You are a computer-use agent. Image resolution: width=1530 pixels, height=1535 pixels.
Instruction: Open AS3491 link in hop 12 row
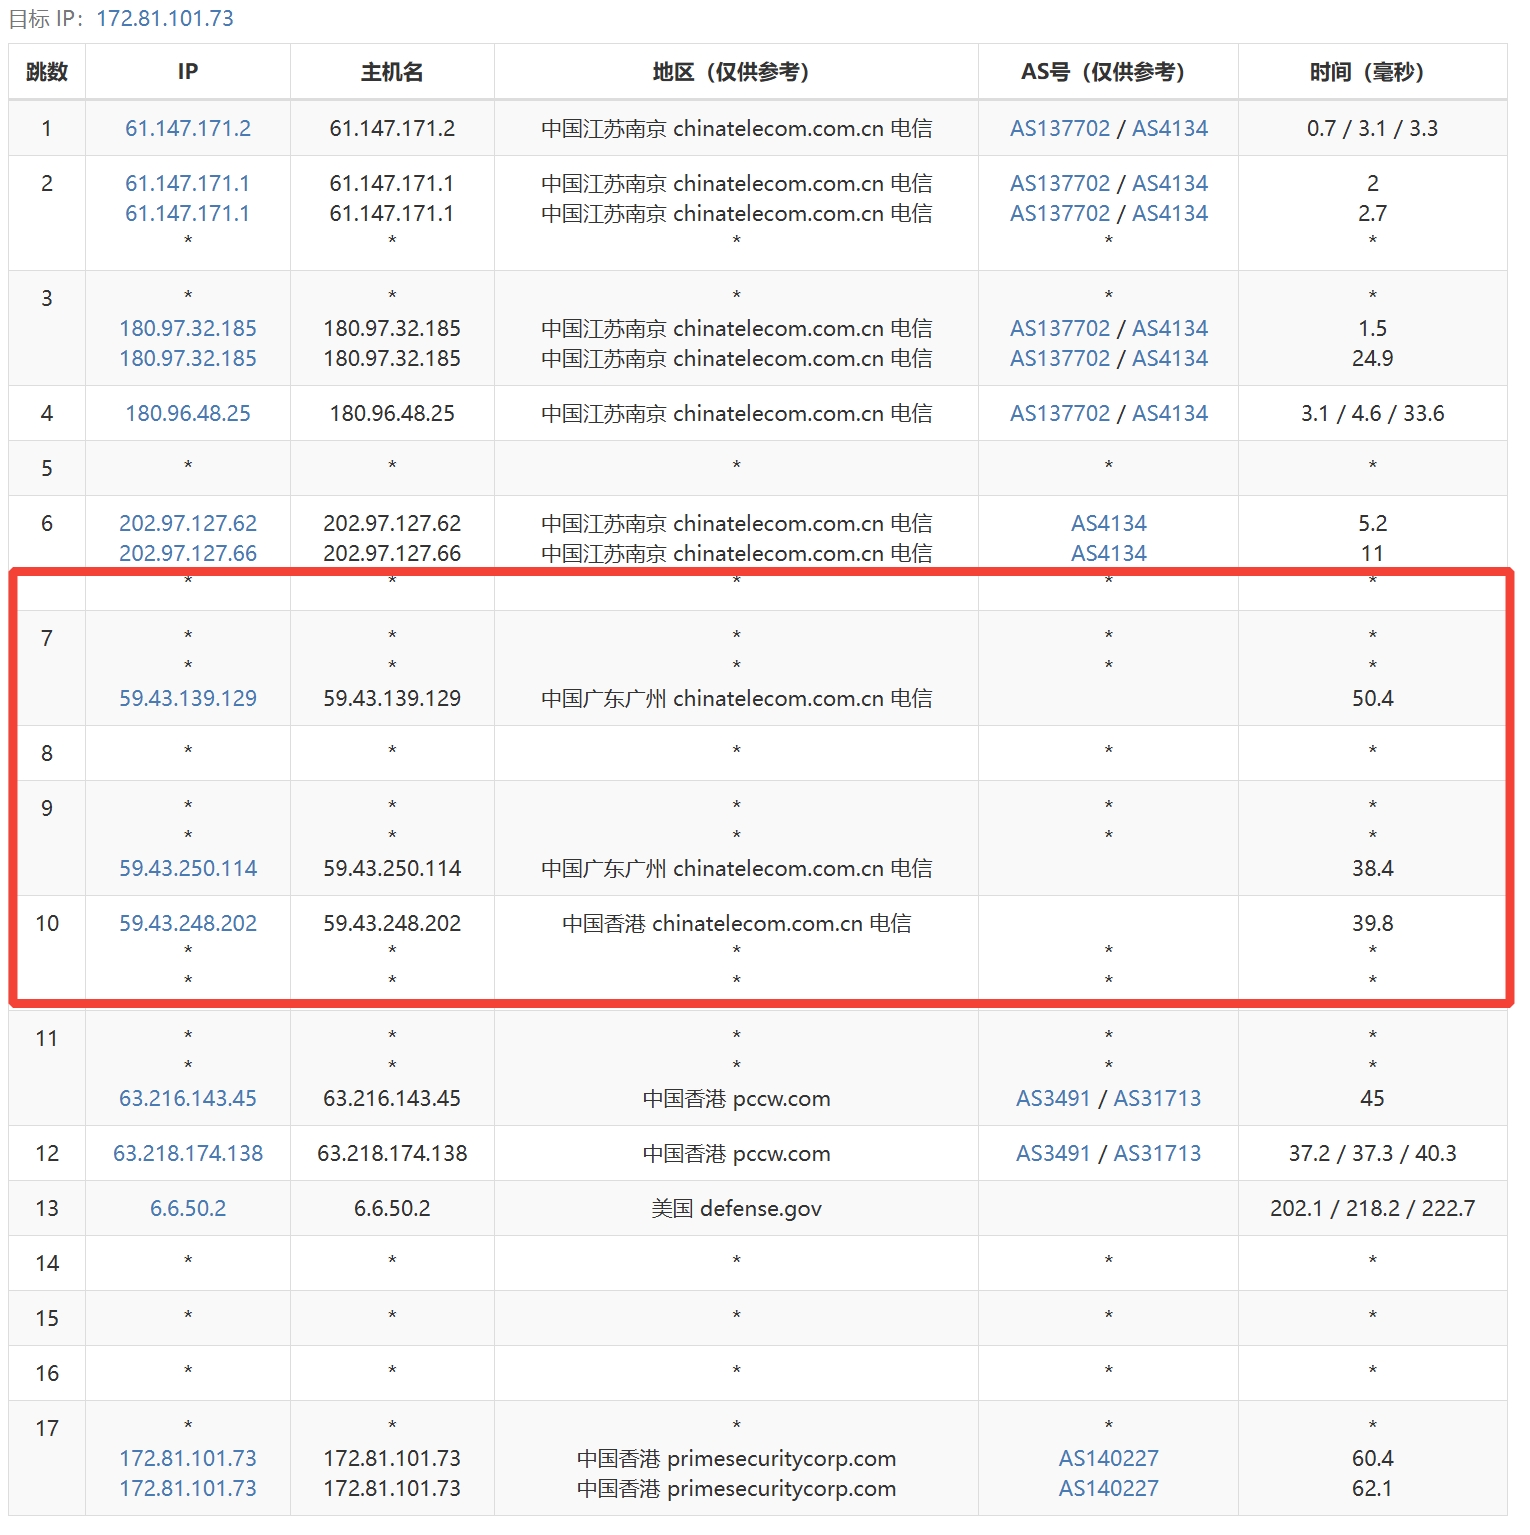point(1052,1153)
